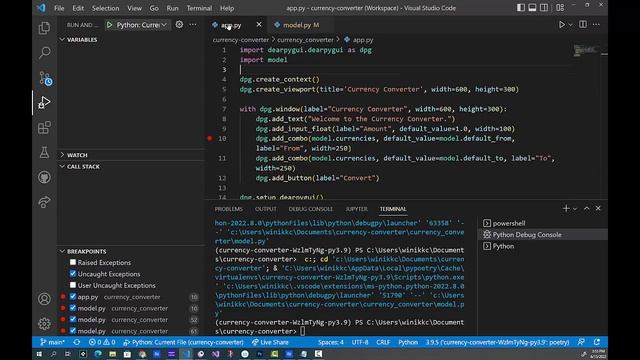Screen dimensions: 640x360
Task: Toggle the Raised Exceptions checkbox
Action: tap(73, 262)
